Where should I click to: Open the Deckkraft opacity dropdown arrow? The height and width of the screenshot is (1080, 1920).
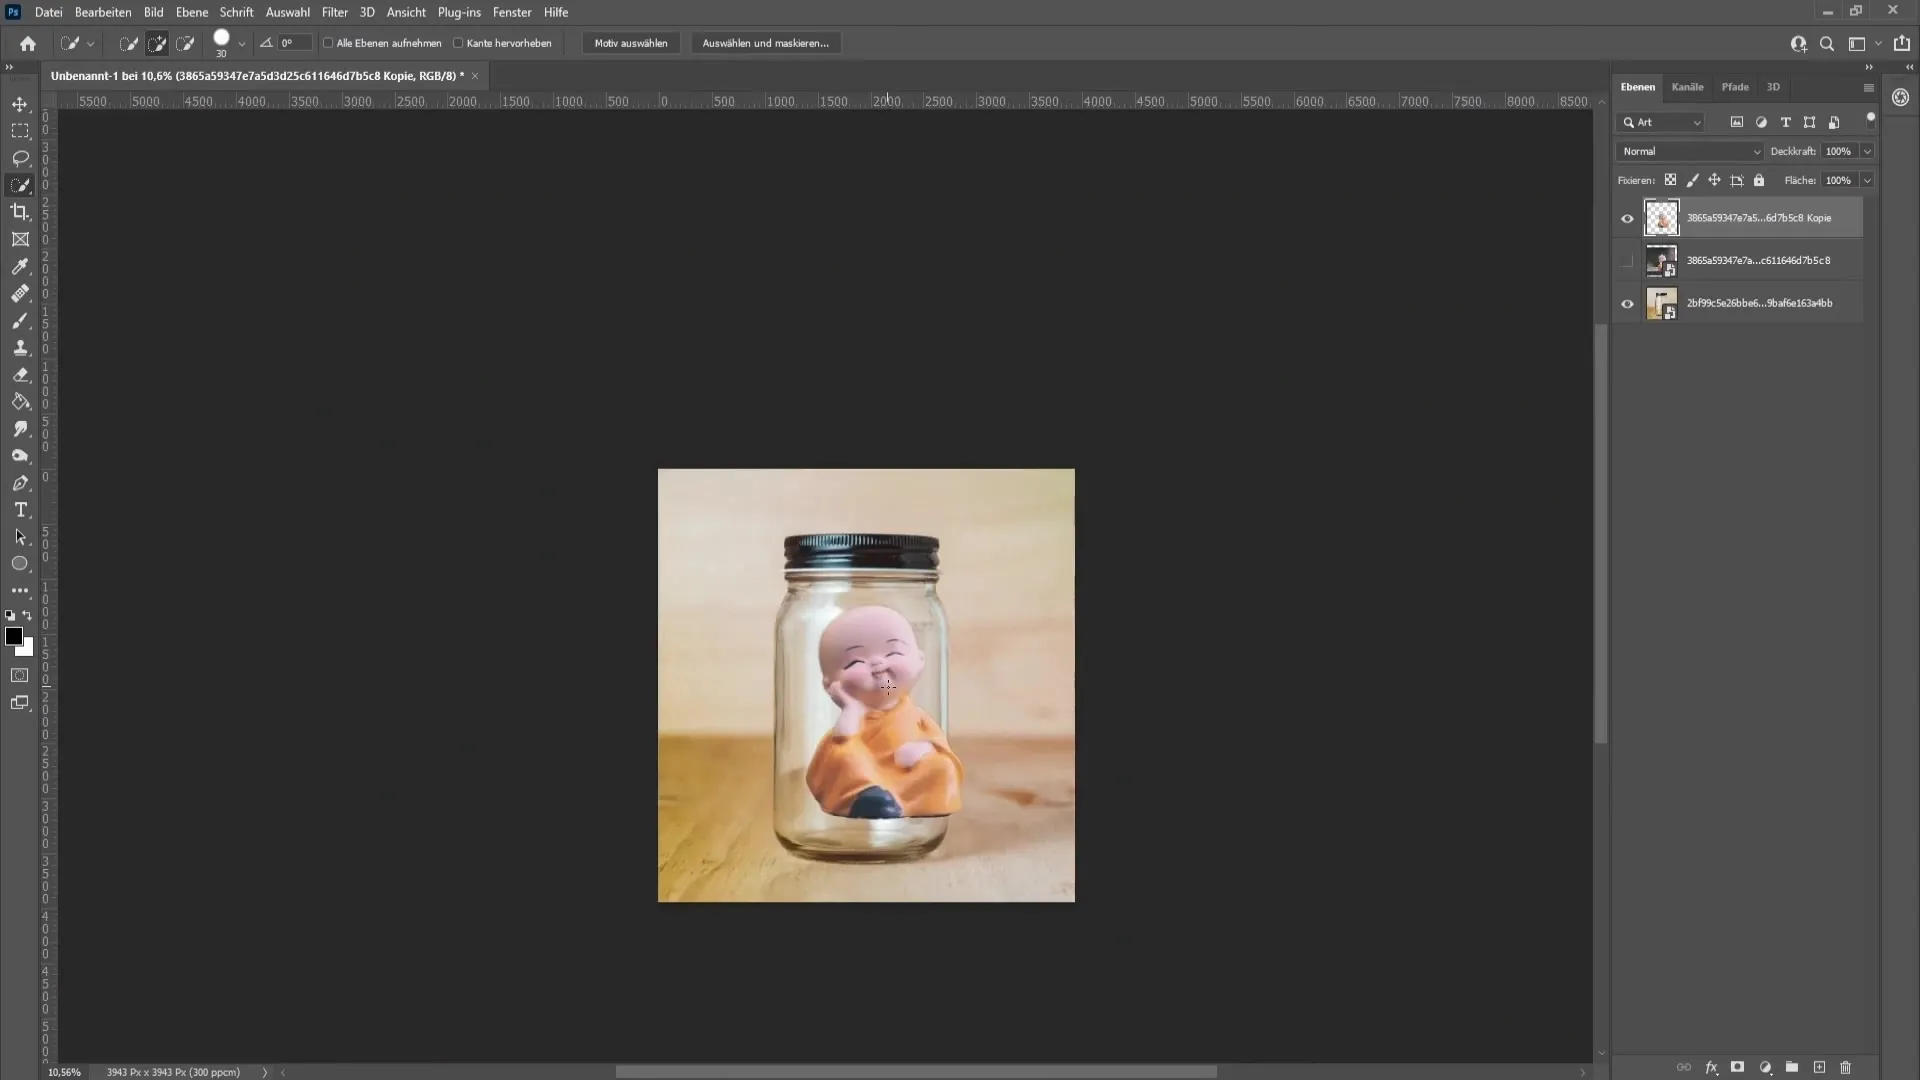[1867, 151]
